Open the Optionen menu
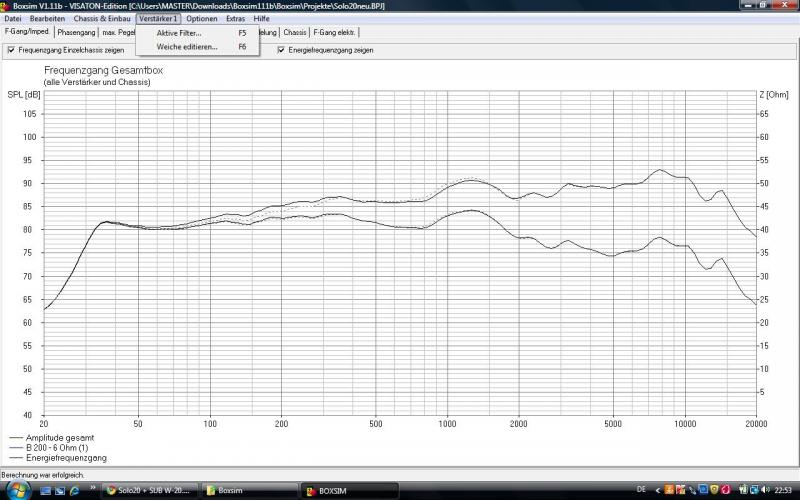Image resolution: width=800 pixels, height=500 pixels. pyautogui.click(x=201, y=19)
